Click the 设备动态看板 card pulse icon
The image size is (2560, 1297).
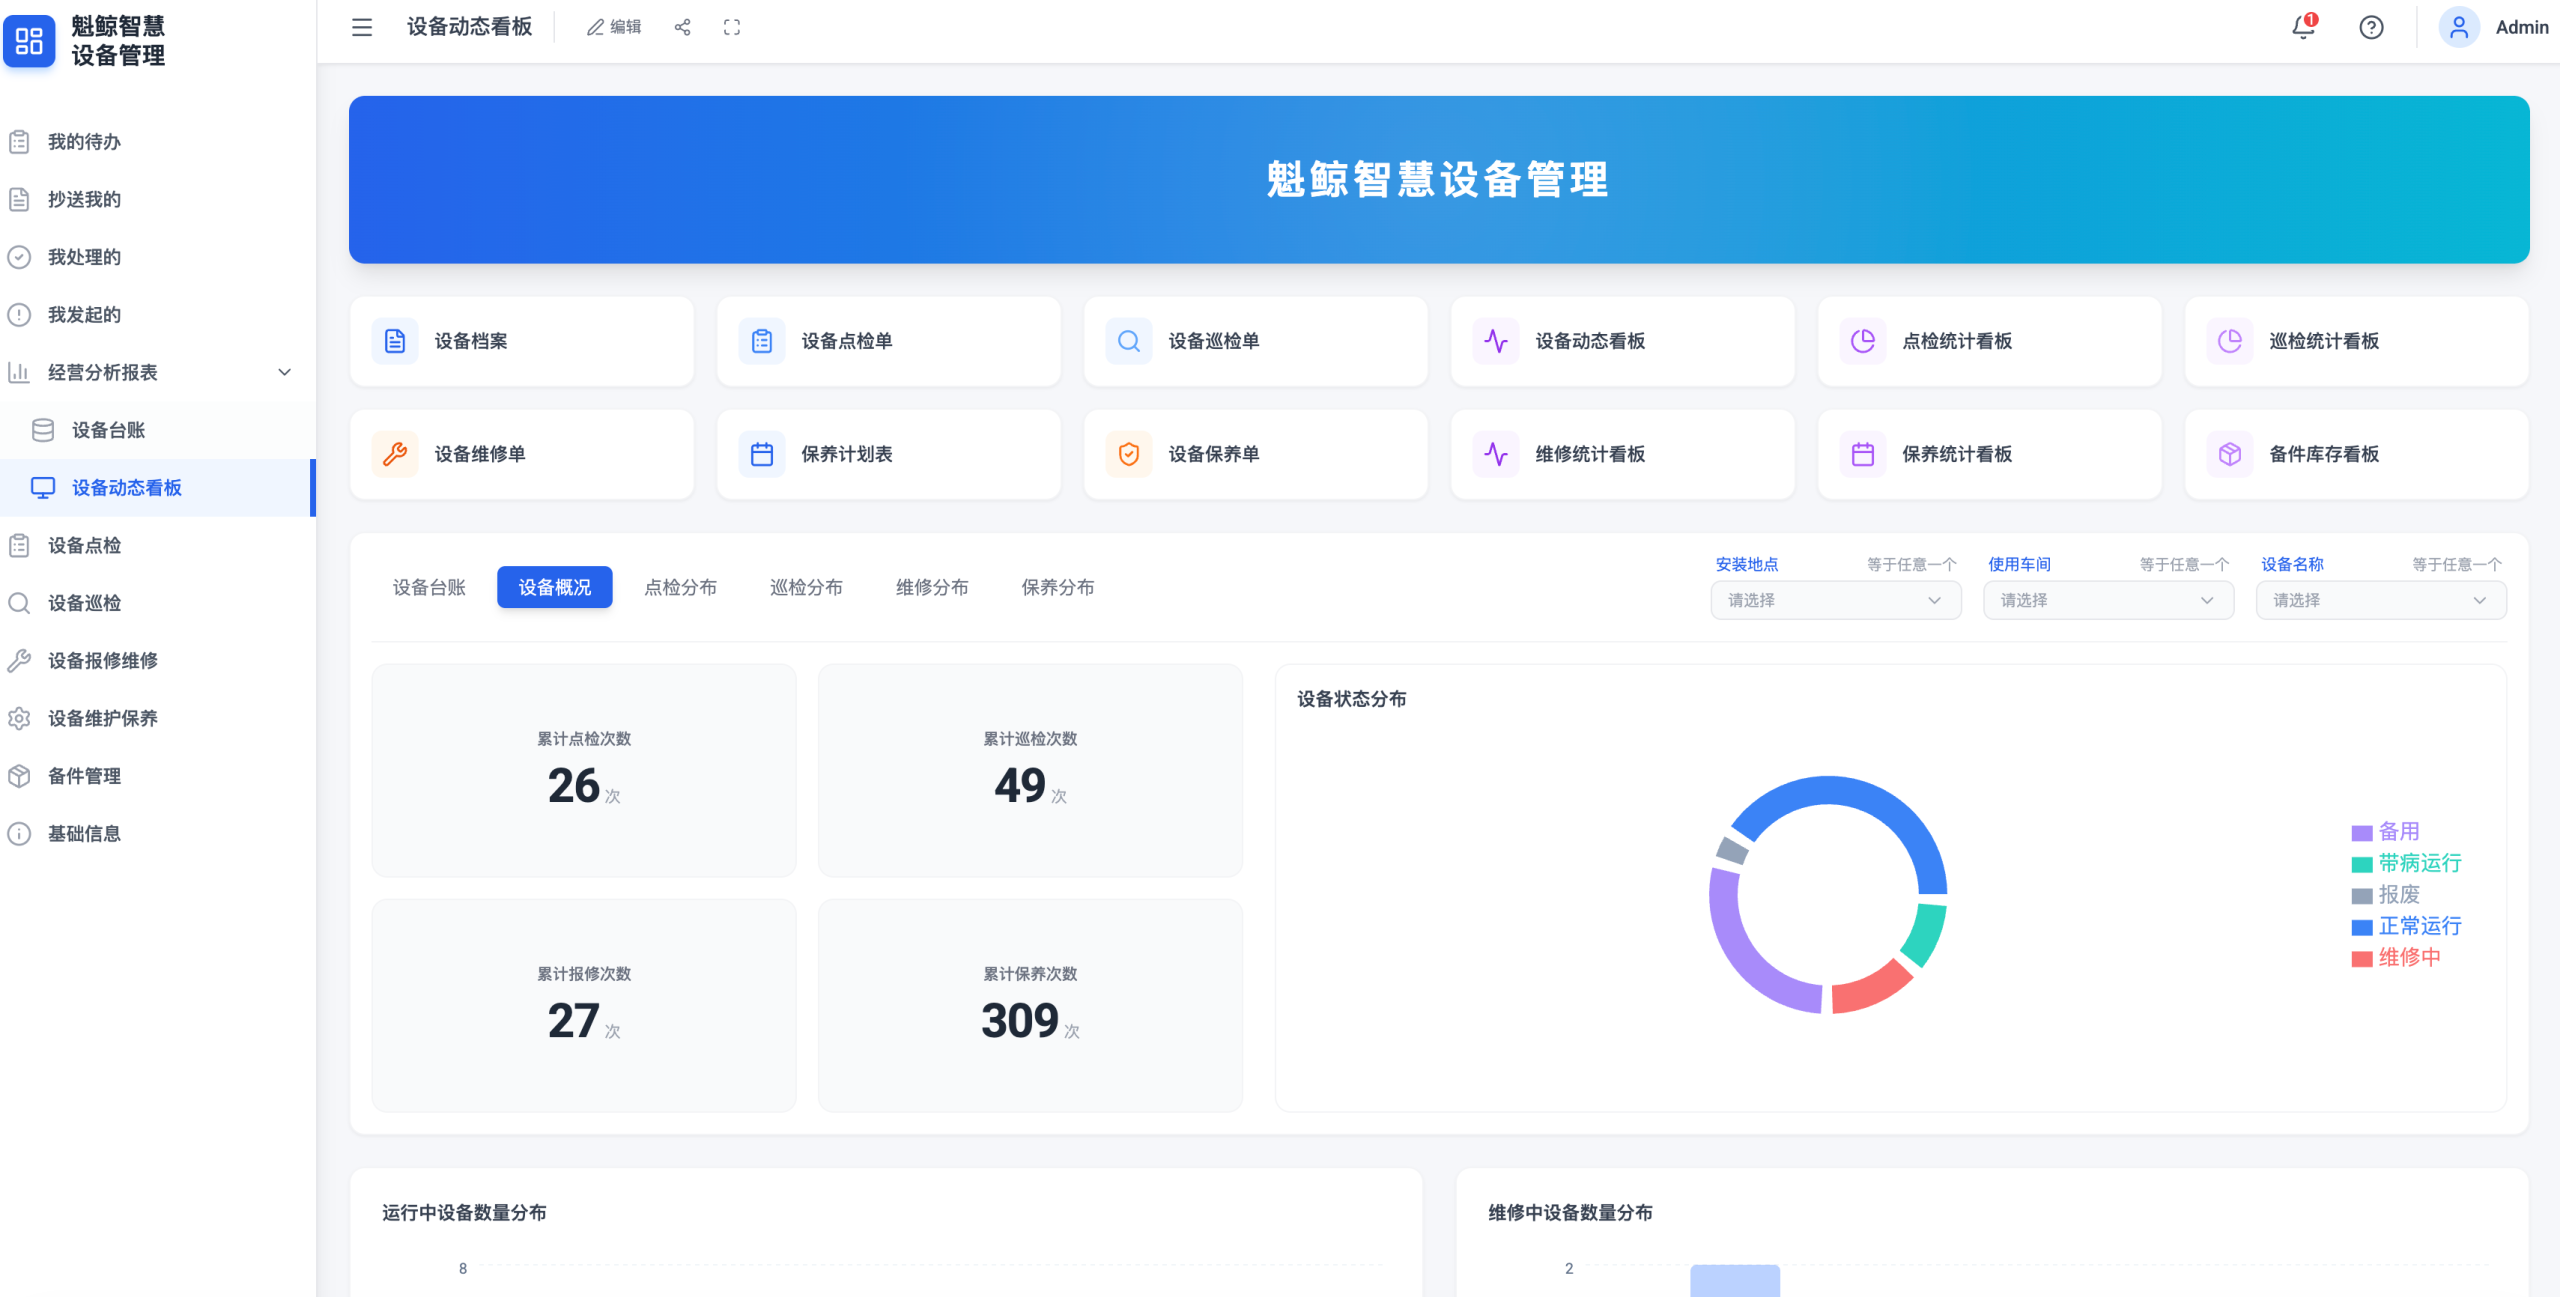click(x=1496, y=341)
